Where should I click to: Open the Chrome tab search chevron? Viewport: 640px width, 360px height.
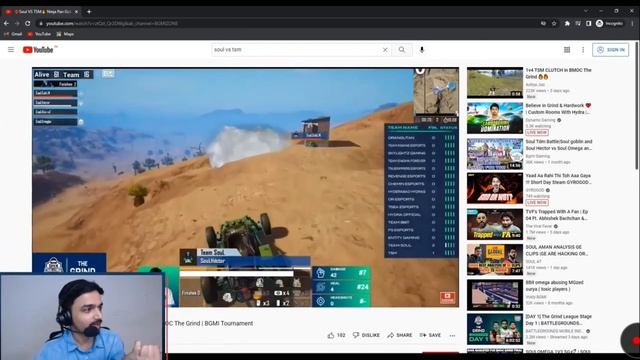click(586, 11)
